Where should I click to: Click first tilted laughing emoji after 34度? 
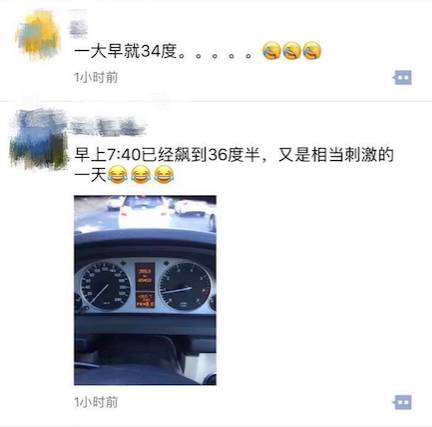(271, 51)
